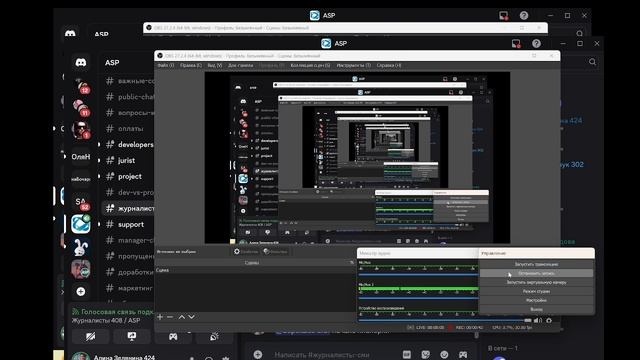640x360 pixels.
Task: Move scene down with the down arrow in OBS
Action: [191, 317]
